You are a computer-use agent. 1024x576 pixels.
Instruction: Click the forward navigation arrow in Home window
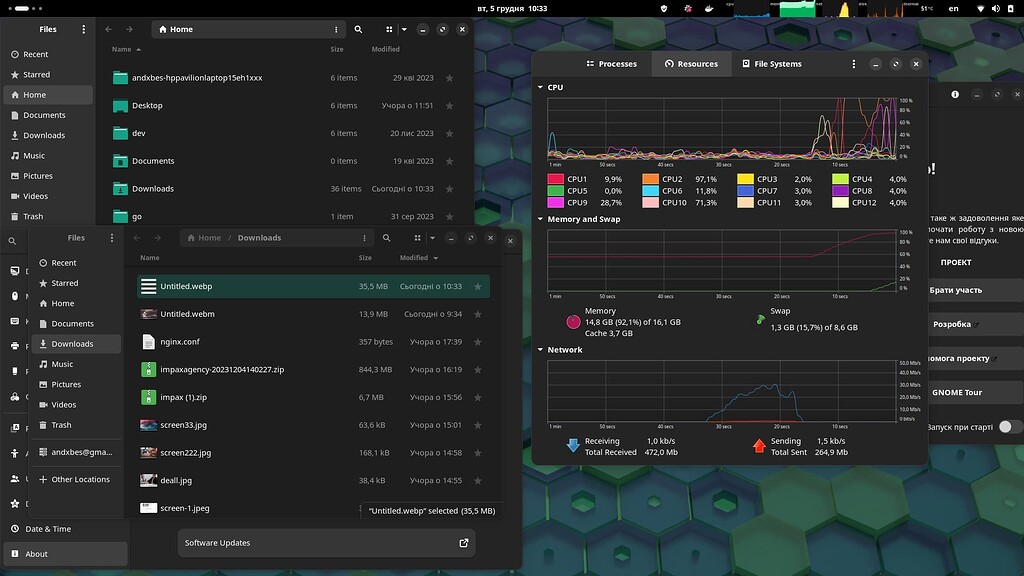click(x=127, y=29)
